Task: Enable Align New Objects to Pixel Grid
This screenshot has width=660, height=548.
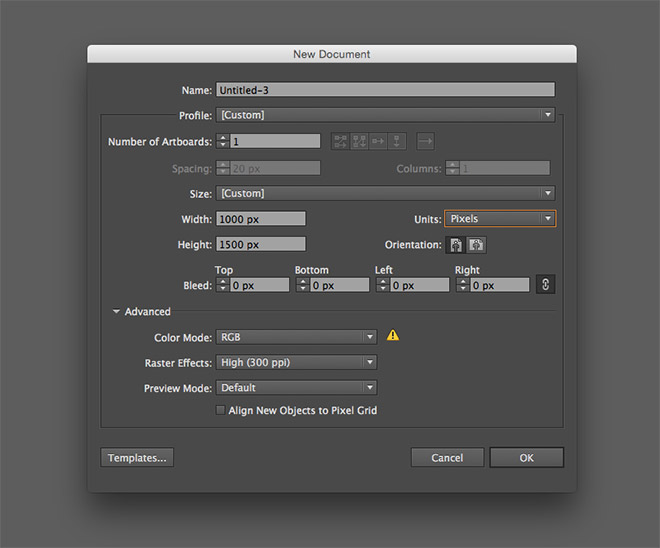Action: (x=220, y=410)
